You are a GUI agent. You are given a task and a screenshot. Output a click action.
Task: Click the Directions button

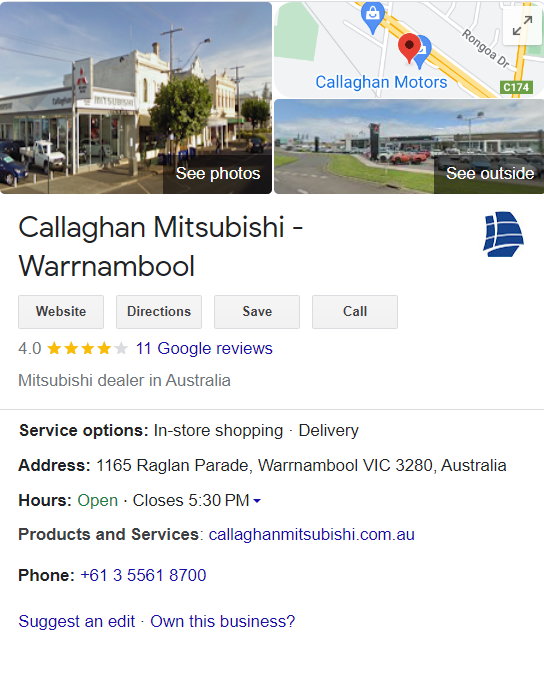point(159,312)
